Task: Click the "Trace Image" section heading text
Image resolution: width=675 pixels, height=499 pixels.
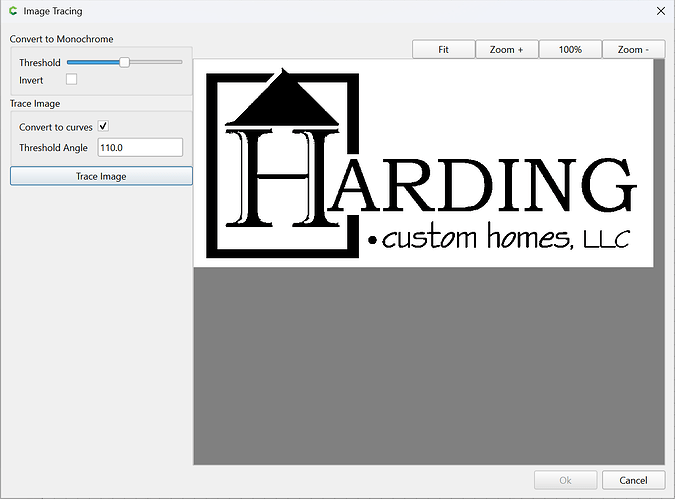Action: click(35, 103)
